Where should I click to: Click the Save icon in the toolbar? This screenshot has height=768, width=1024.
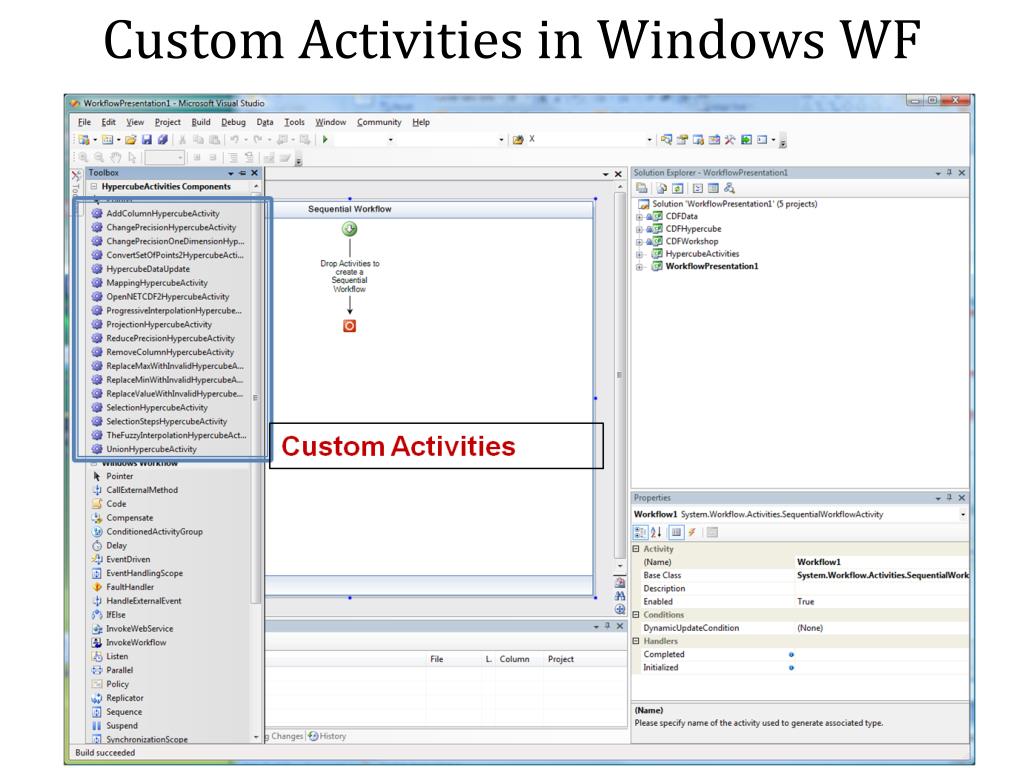pyautogui.click(x=147, y=139)
